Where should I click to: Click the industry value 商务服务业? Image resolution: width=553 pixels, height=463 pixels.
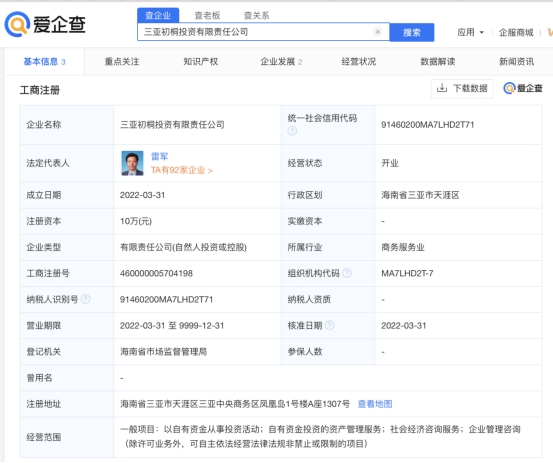click(403, 247)
